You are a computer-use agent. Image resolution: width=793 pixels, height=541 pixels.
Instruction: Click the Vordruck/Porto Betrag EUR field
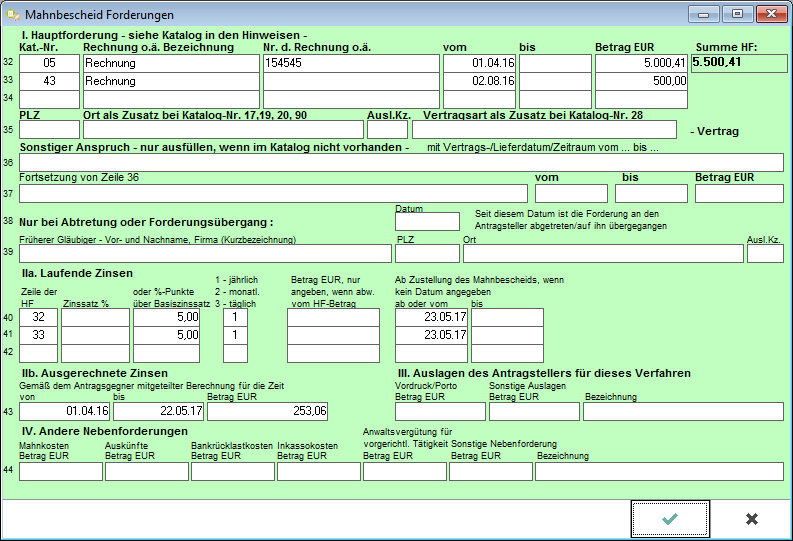tap(440, 412)
